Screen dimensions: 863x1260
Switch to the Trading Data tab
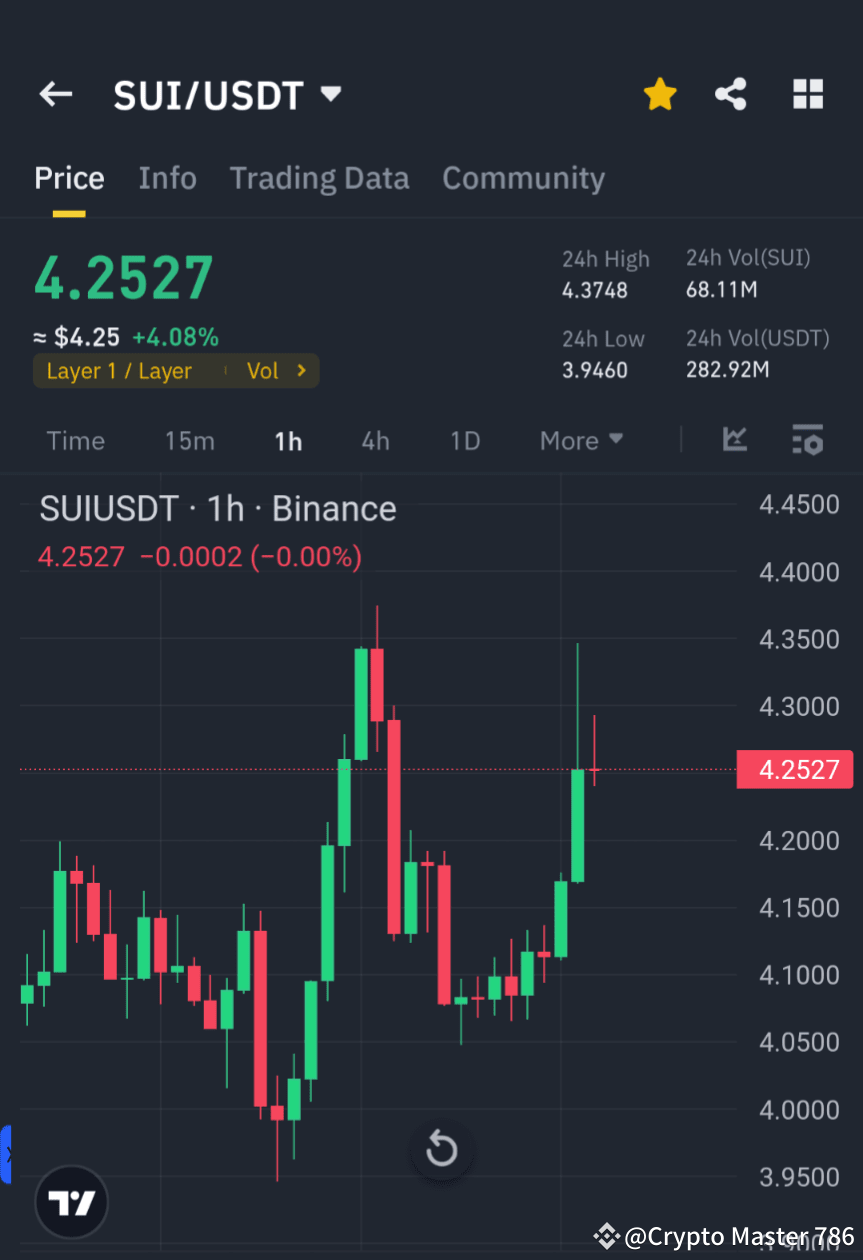tap(319, 178)
